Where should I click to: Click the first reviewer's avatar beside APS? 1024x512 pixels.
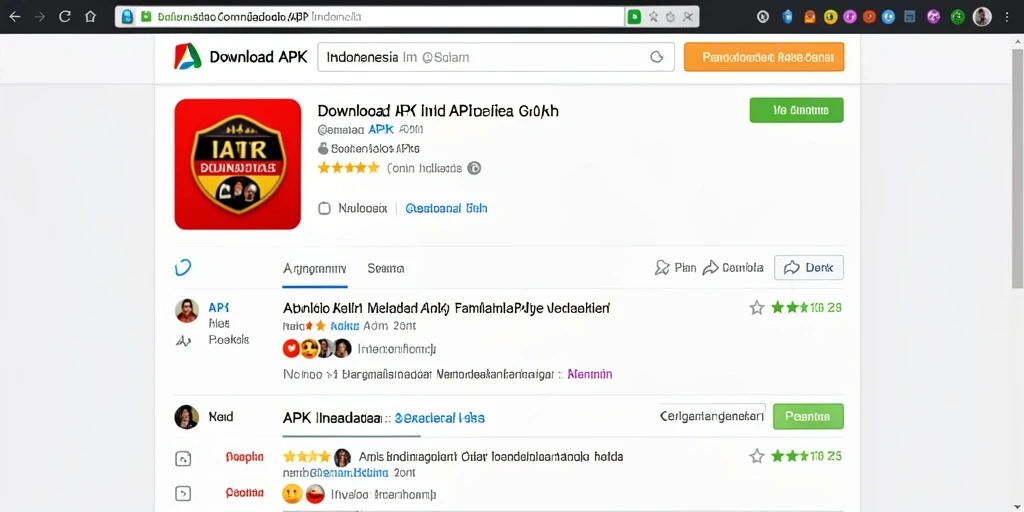click(187, 311)
